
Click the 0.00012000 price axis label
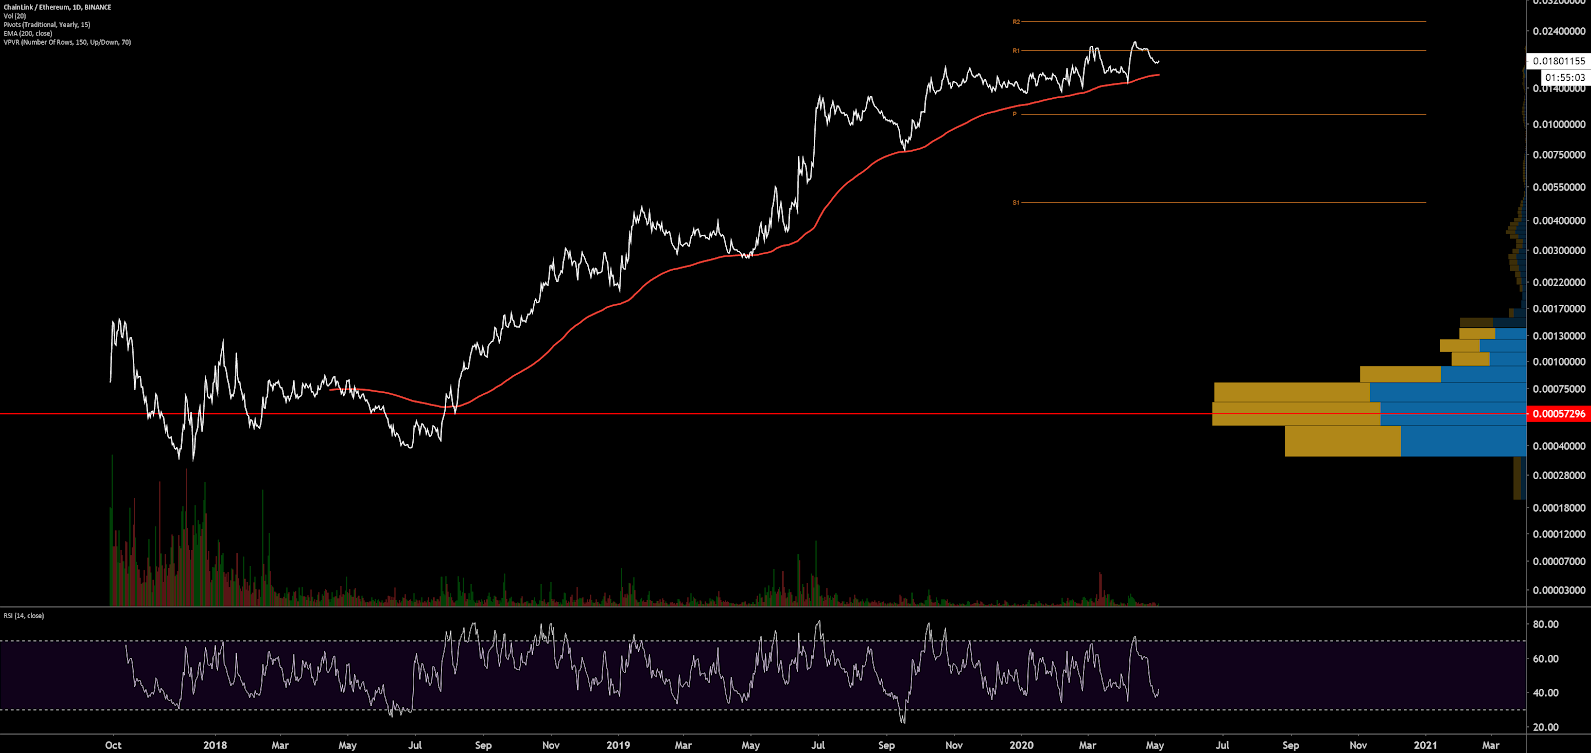[1558, 534]
